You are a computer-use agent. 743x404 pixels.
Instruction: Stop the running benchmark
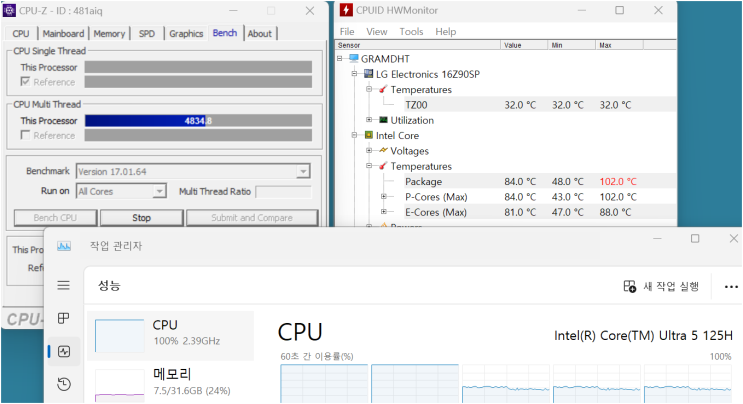(141, 218)
